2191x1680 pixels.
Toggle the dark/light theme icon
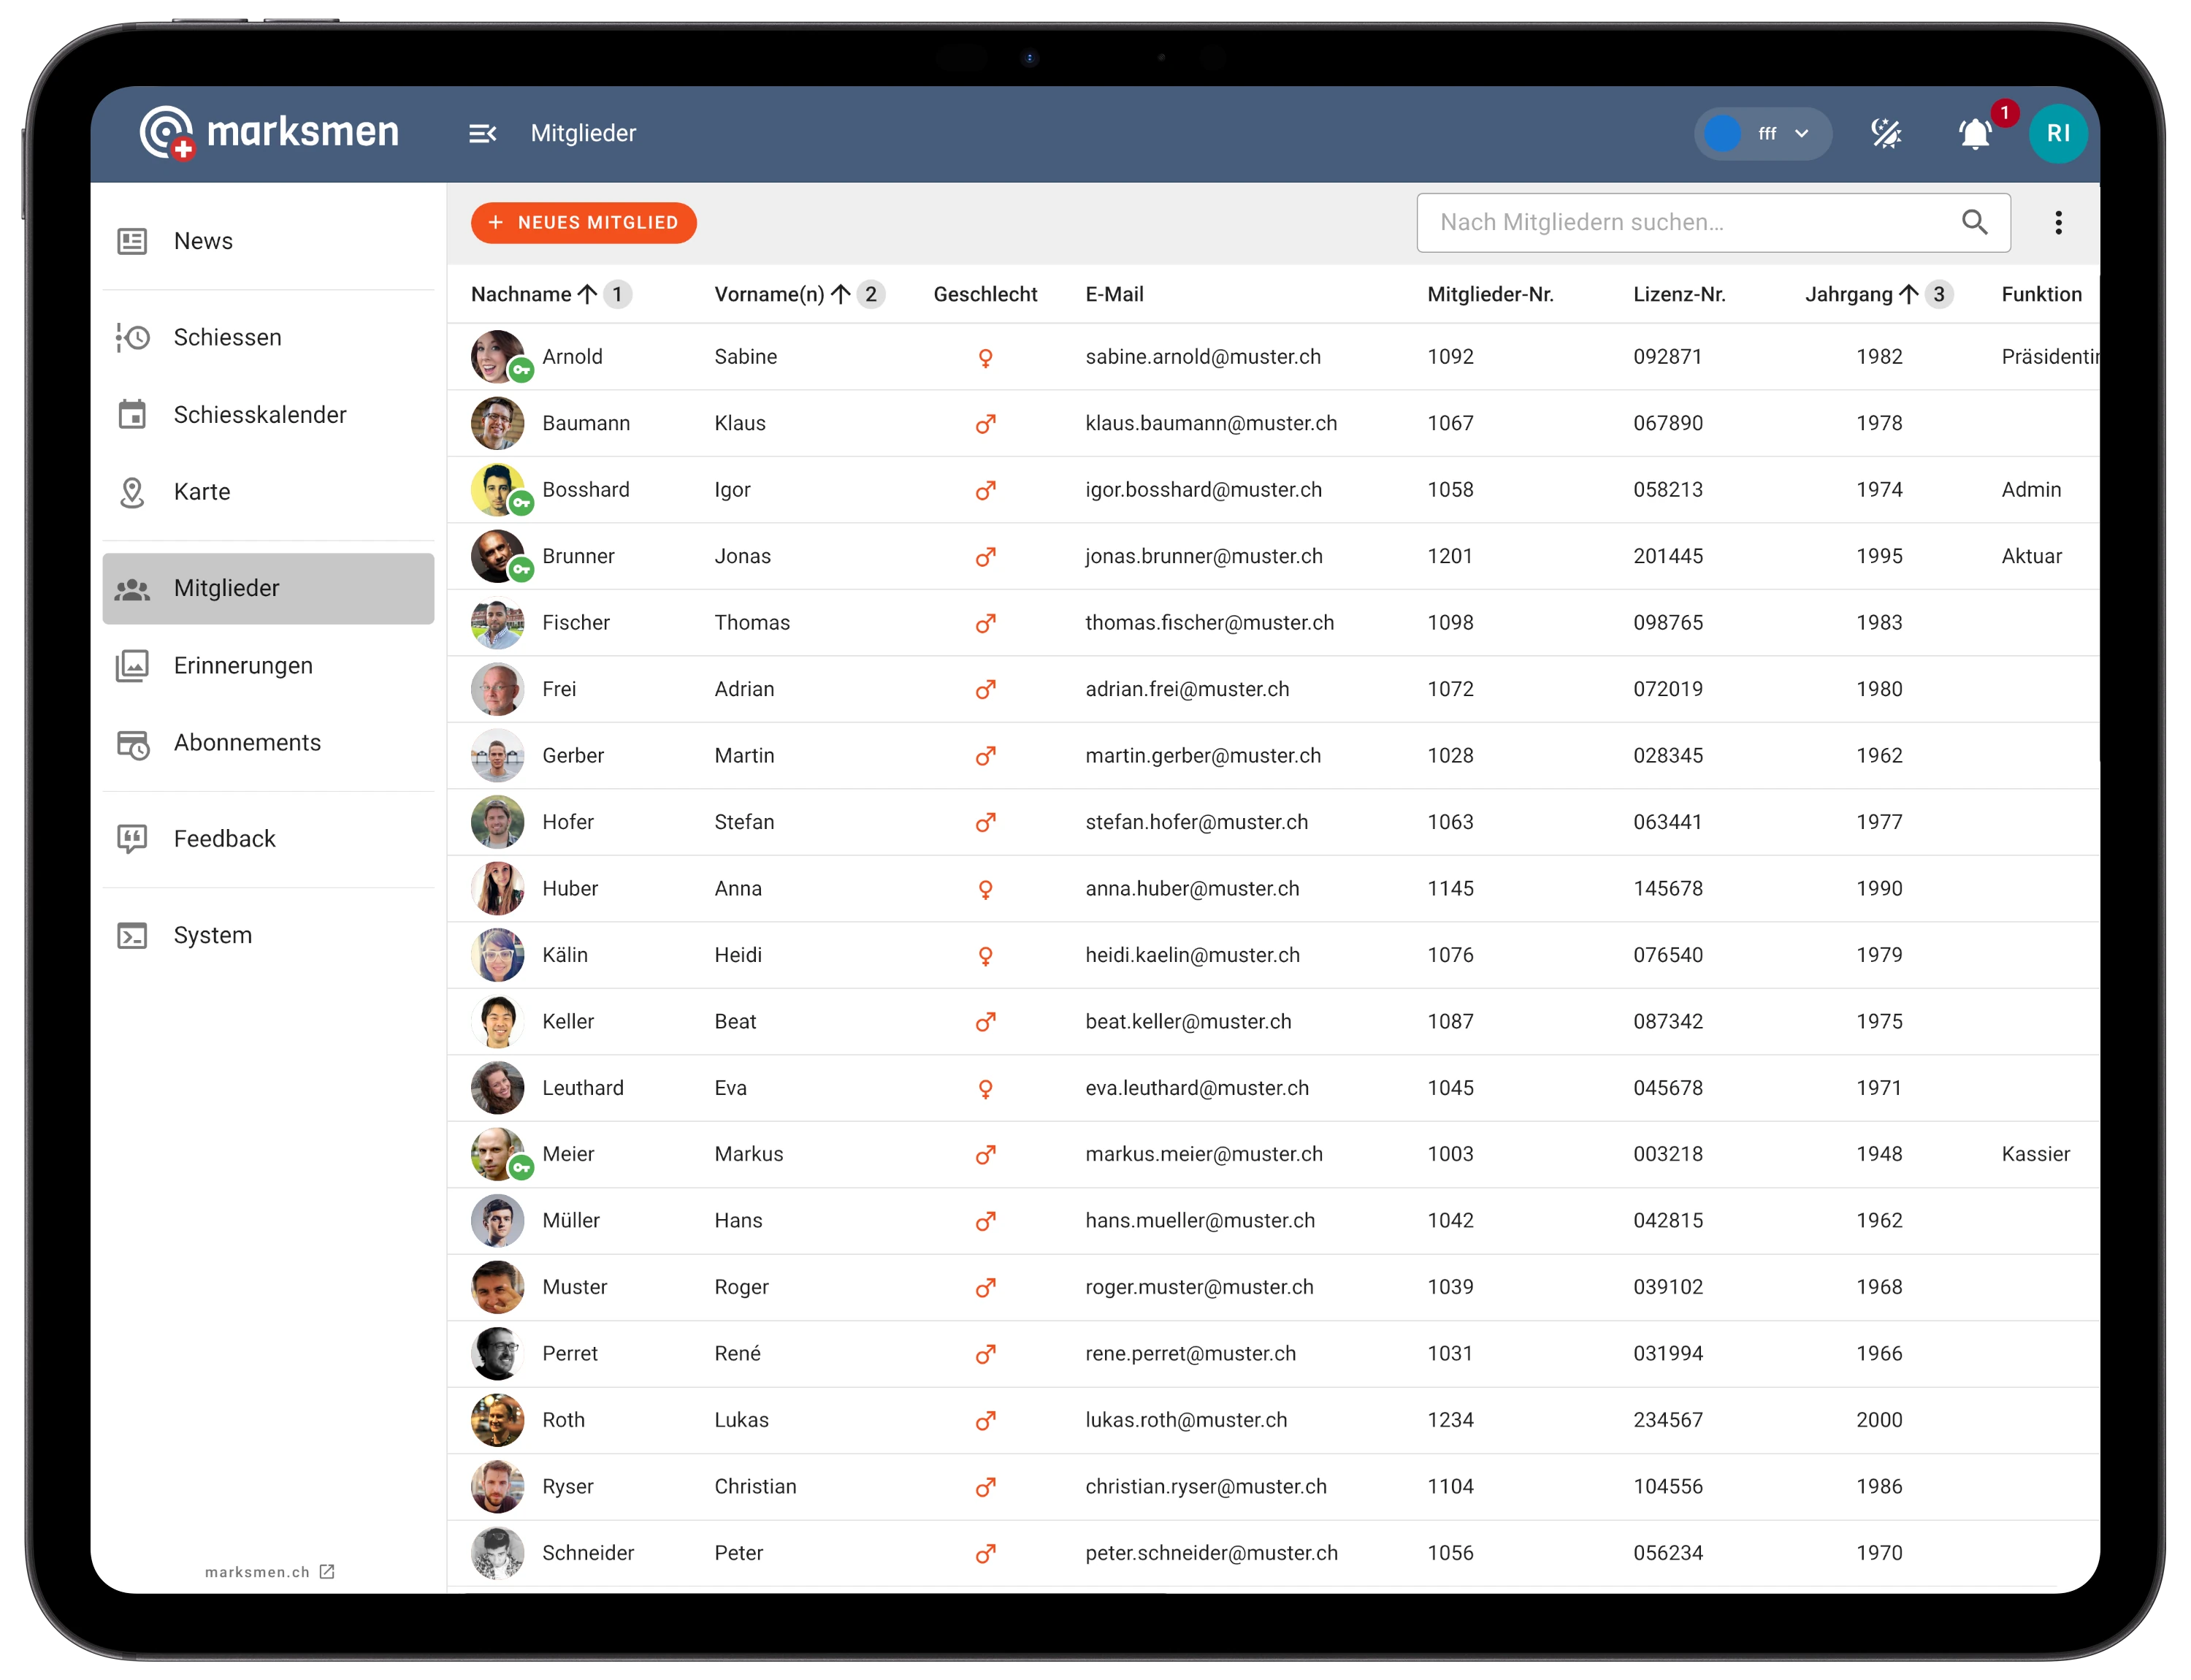pos(1885,133)
